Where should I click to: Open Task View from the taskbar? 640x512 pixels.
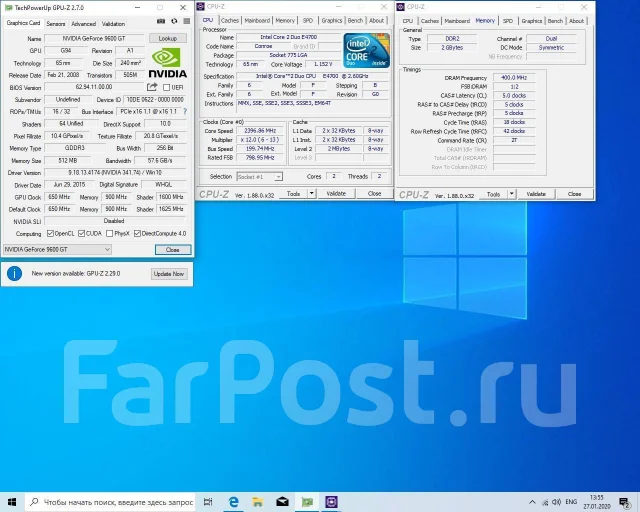pyautogui.click(x=208, y=502)
